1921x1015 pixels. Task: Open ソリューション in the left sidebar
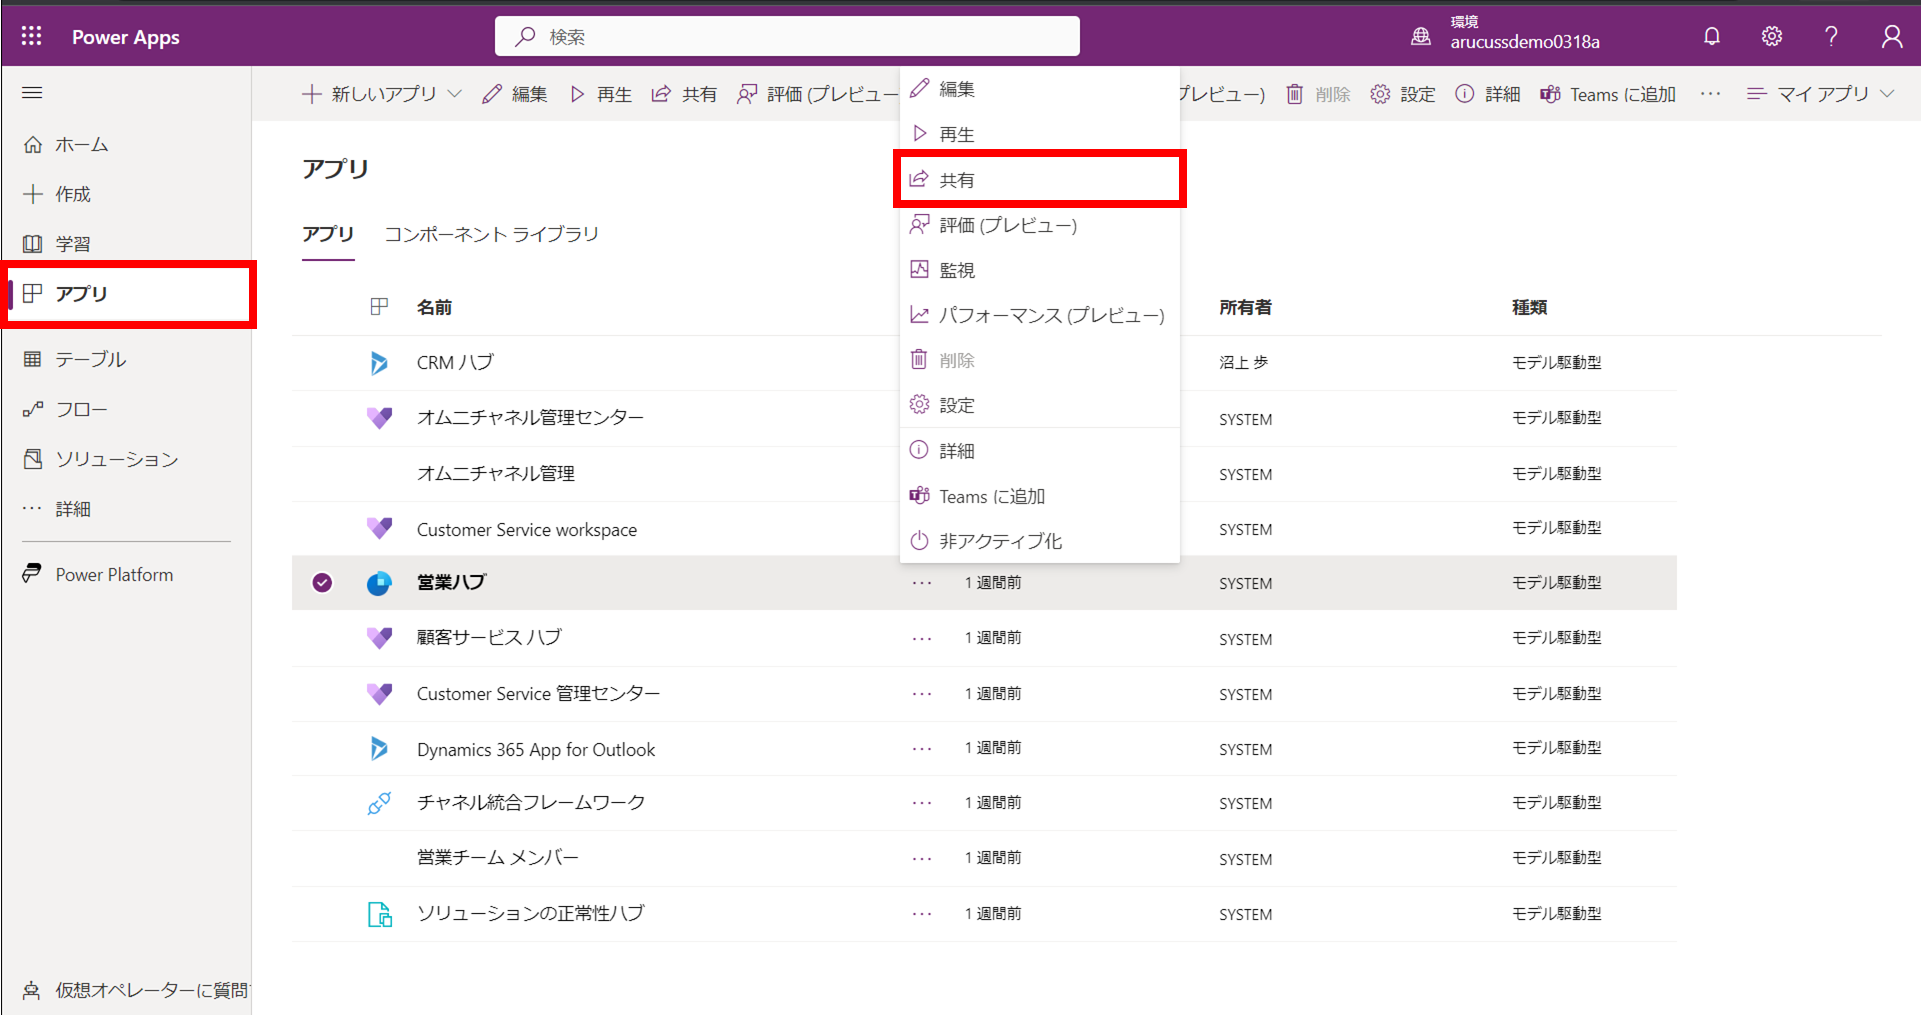(116, 459)
